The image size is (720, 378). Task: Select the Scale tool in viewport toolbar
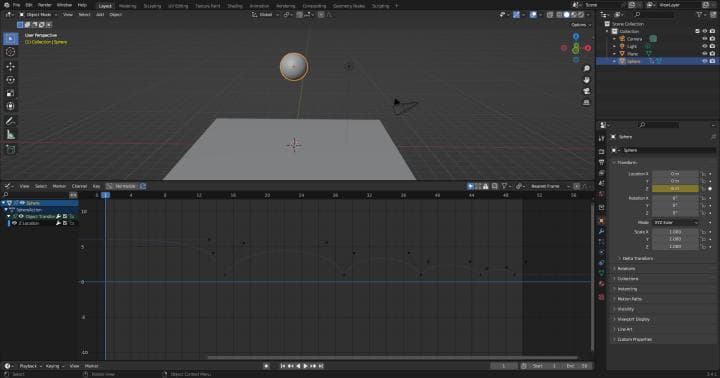(10, 93)
